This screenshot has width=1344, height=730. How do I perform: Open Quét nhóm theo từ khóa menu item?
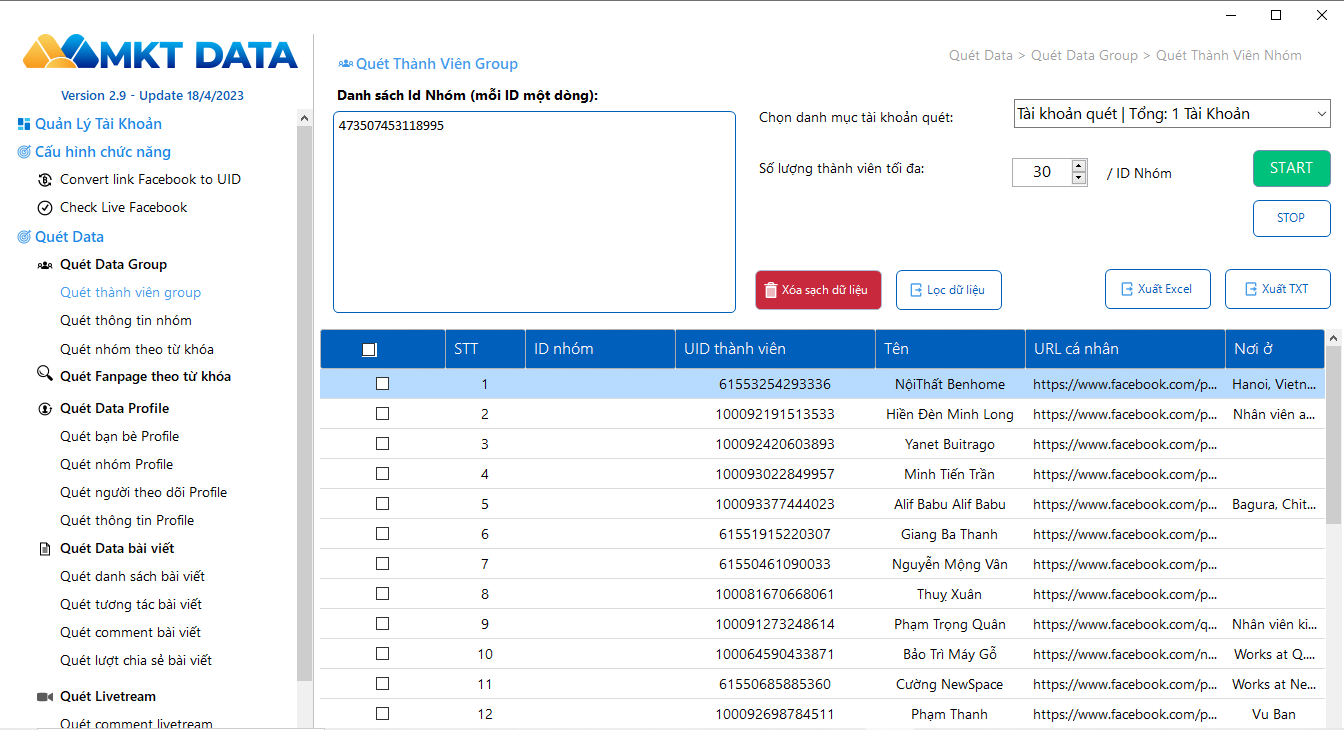(137, 350)
